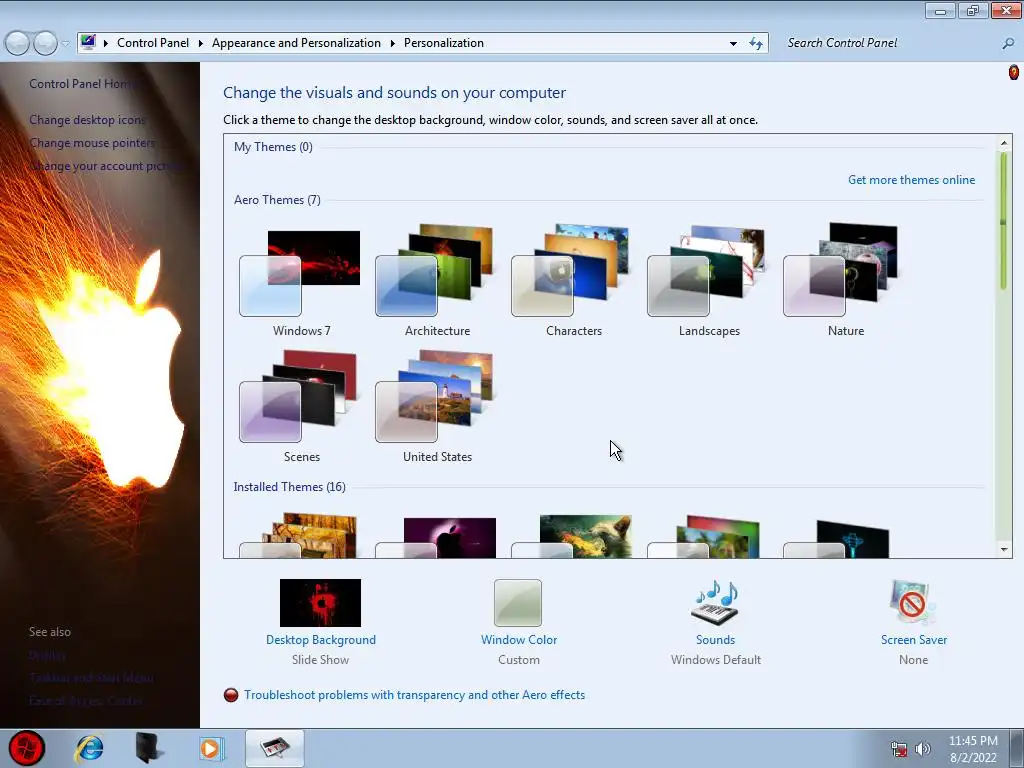The image size is (1024, 768).
Task: Open Control Panel Home
Action: [82, 84]
